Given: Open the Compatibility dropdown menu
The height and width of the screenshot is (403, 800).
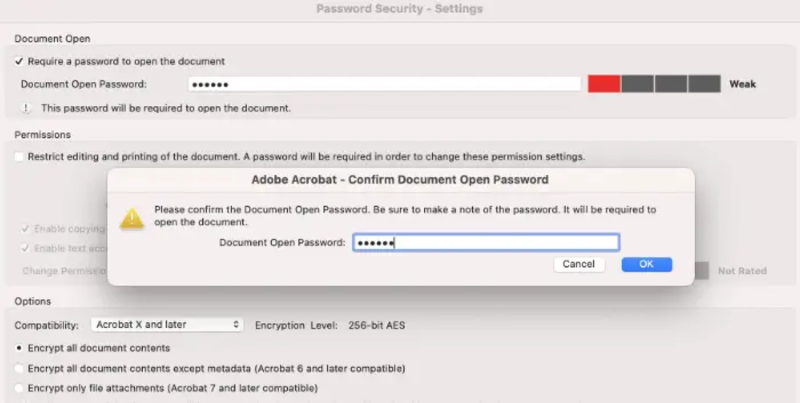Looking at the screenshot, I should (x=167, y=325).
